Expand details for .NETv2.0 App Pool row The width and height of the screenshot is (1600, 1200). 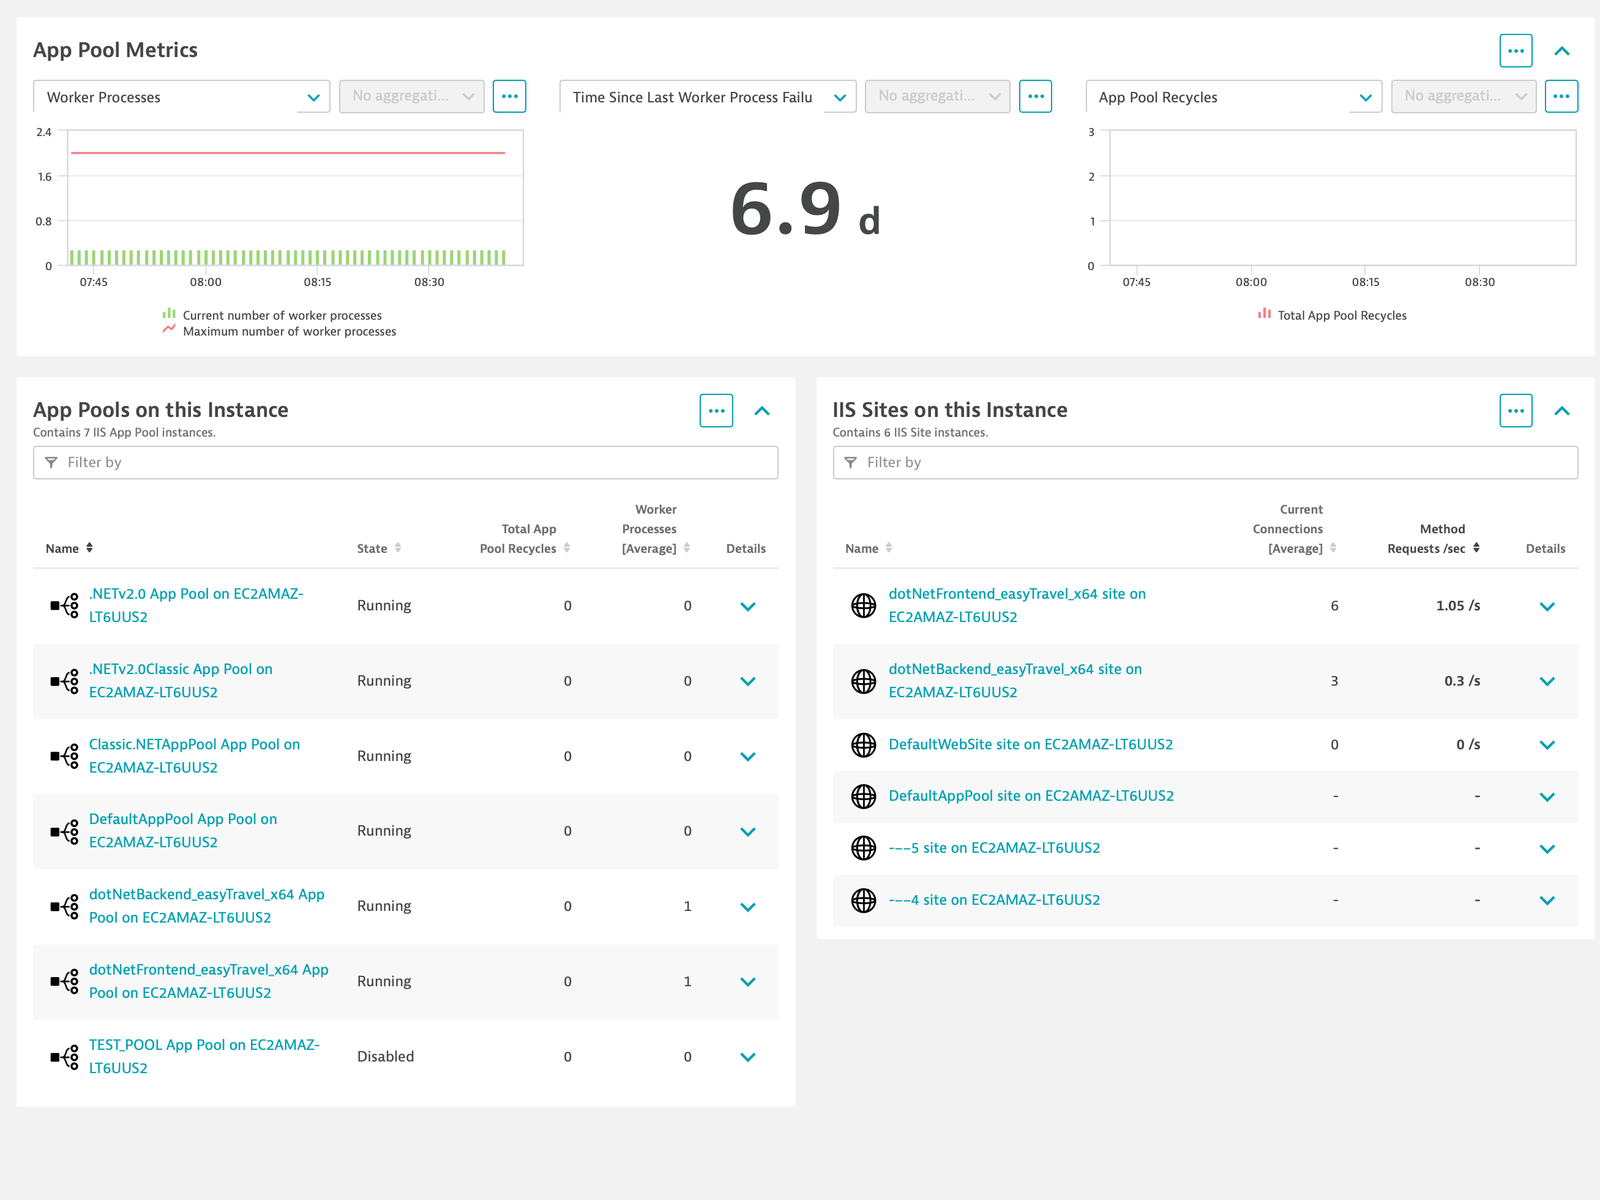(x=748, y=607)
